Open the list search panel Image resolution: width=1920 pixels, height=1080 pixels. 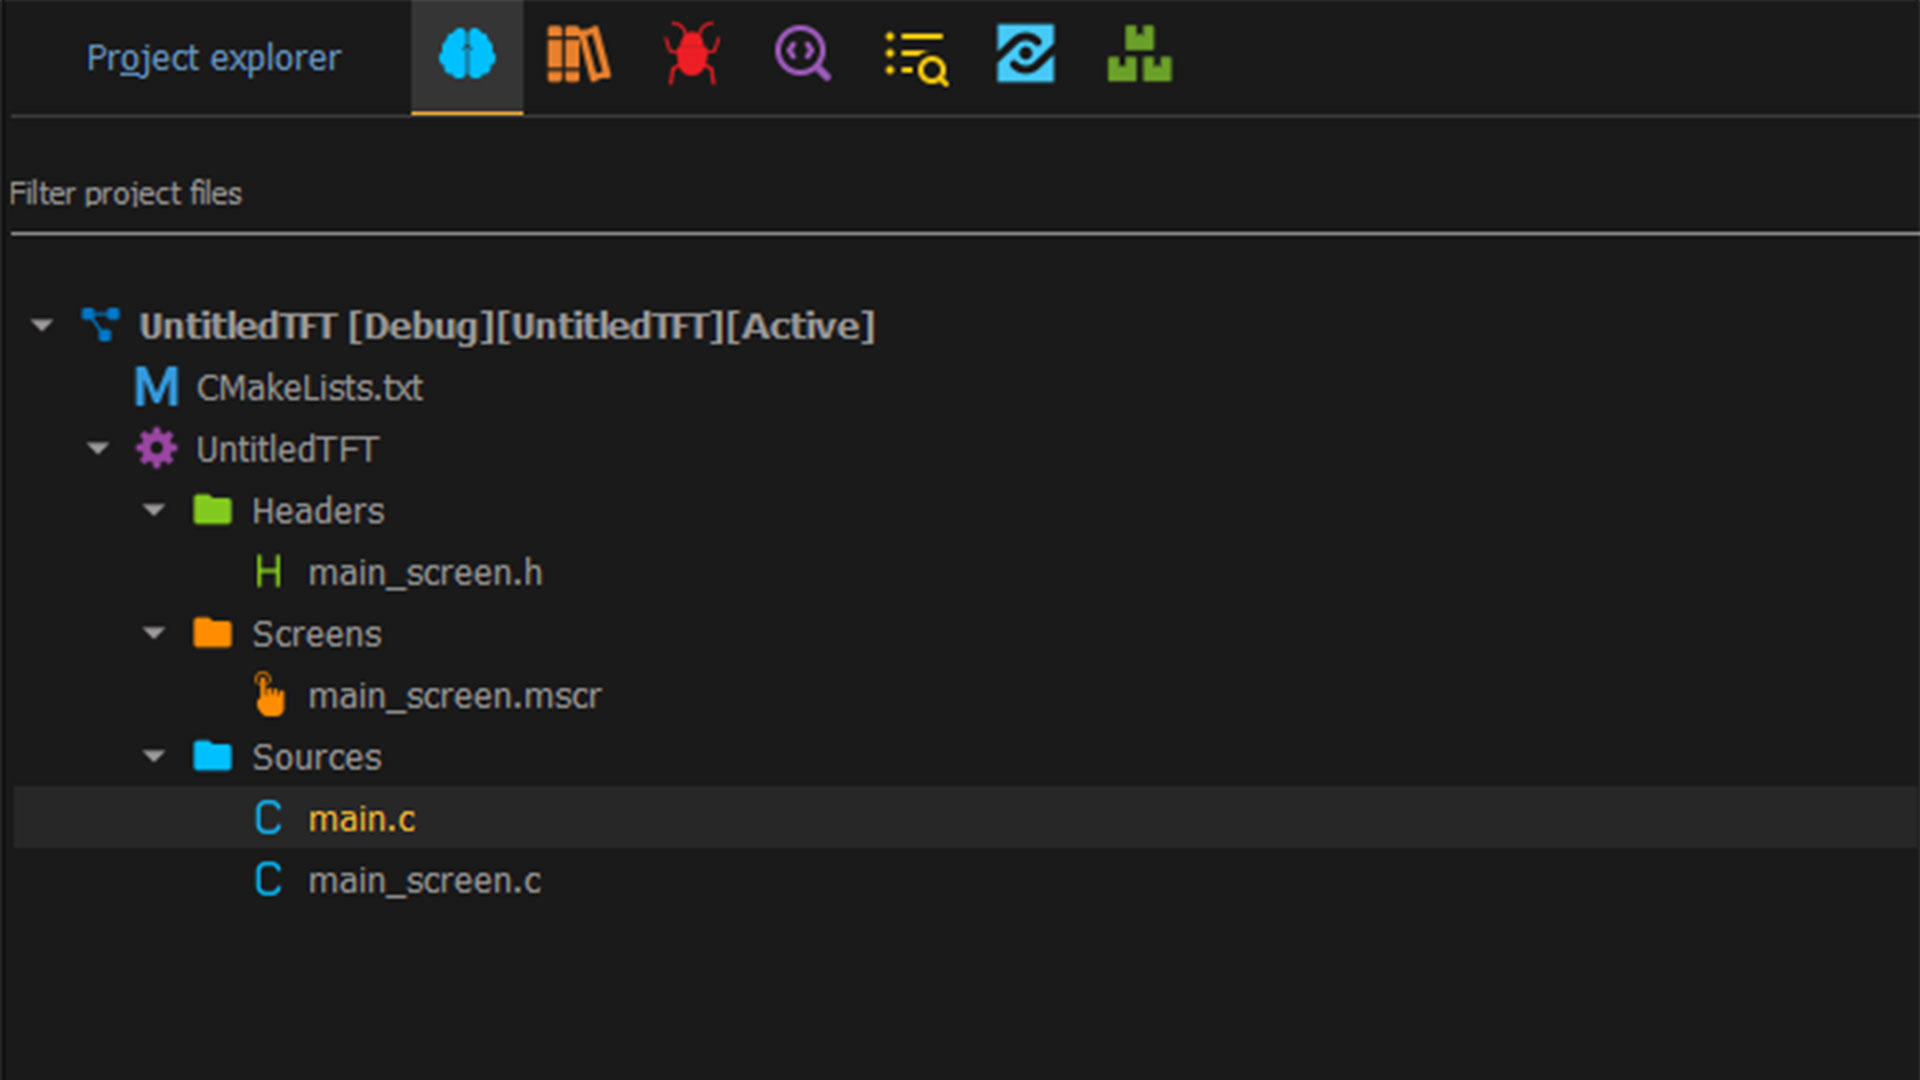tap(914, 54)
